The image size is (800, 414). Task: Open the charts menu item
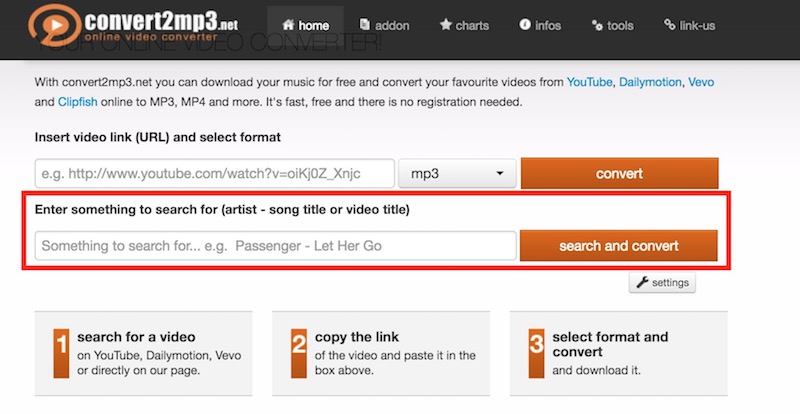(x=463, y=26)
